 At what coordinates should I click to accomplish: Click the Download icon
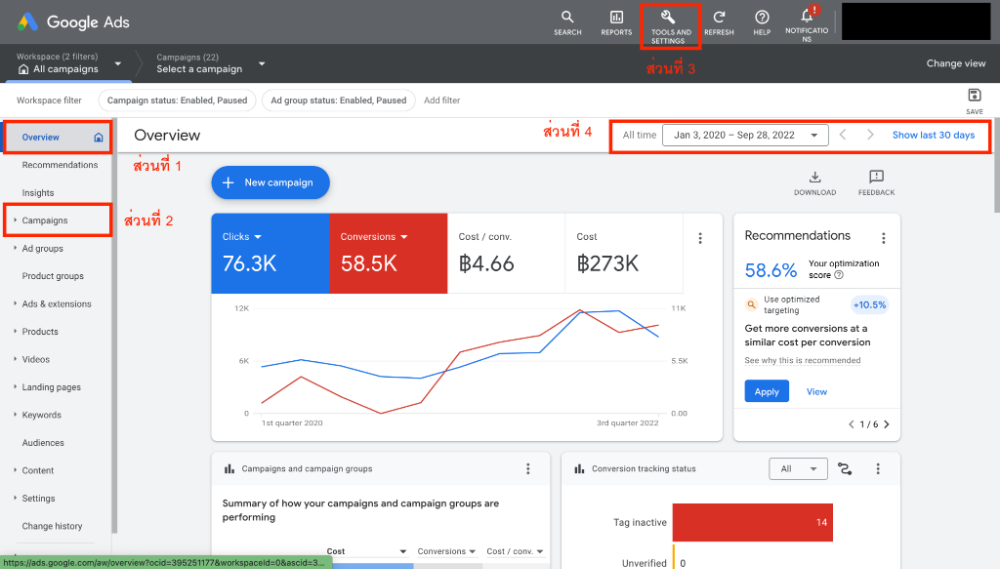coord(814,177)
